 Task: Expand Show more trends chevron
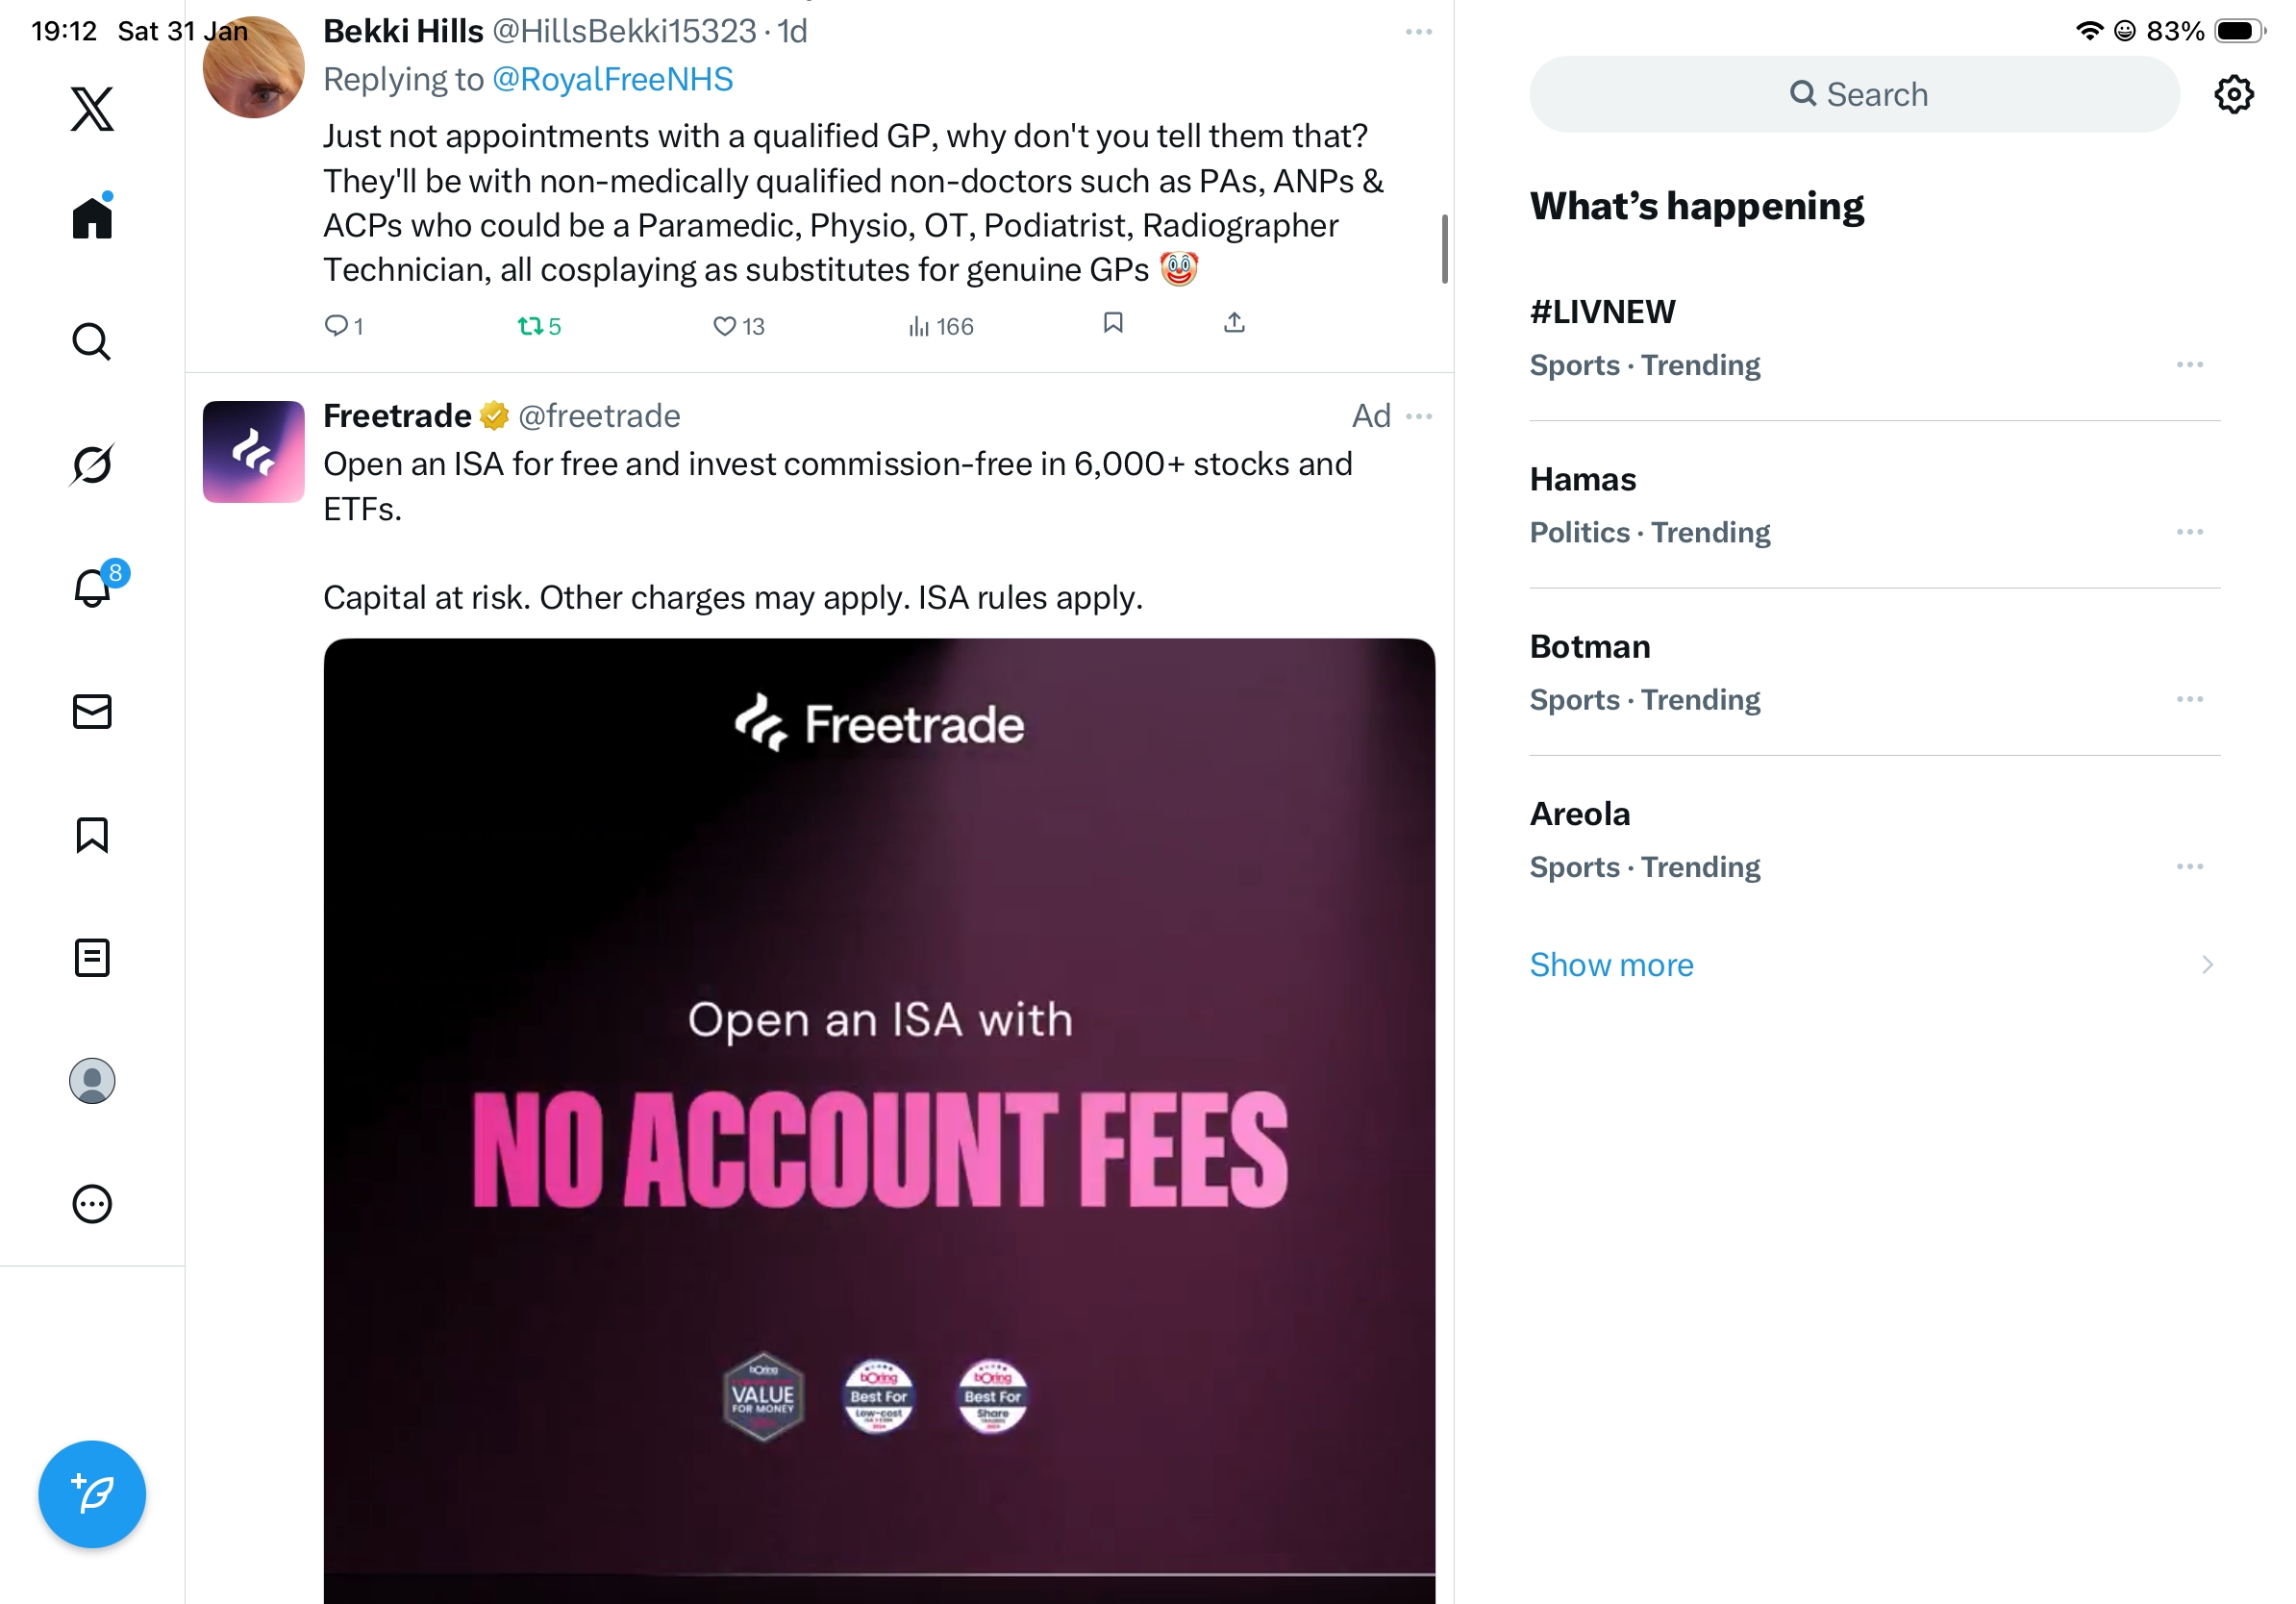pos(2206,965)
